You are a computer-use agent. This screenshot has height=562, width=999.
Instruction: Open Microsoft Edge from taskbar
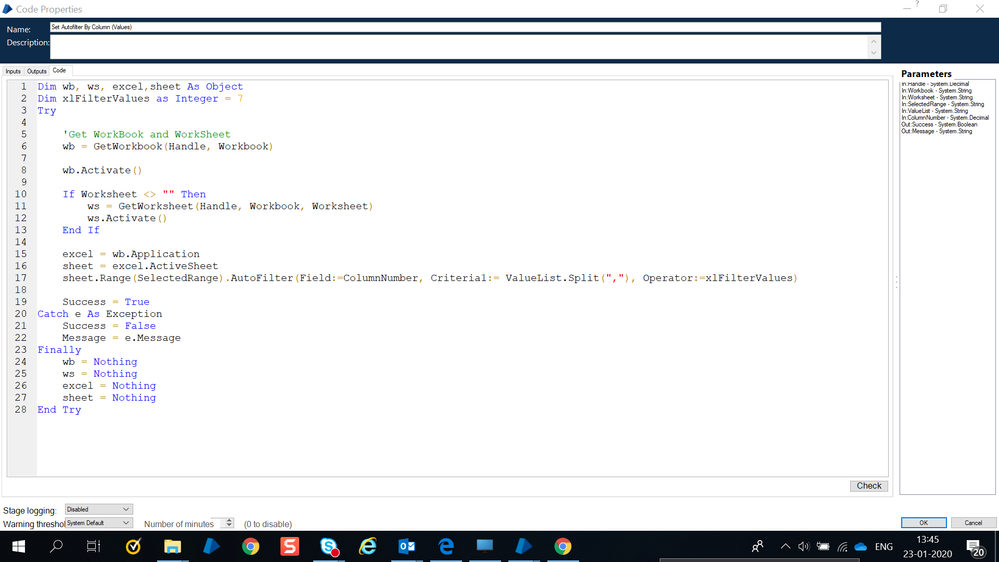tap(446, 546)
